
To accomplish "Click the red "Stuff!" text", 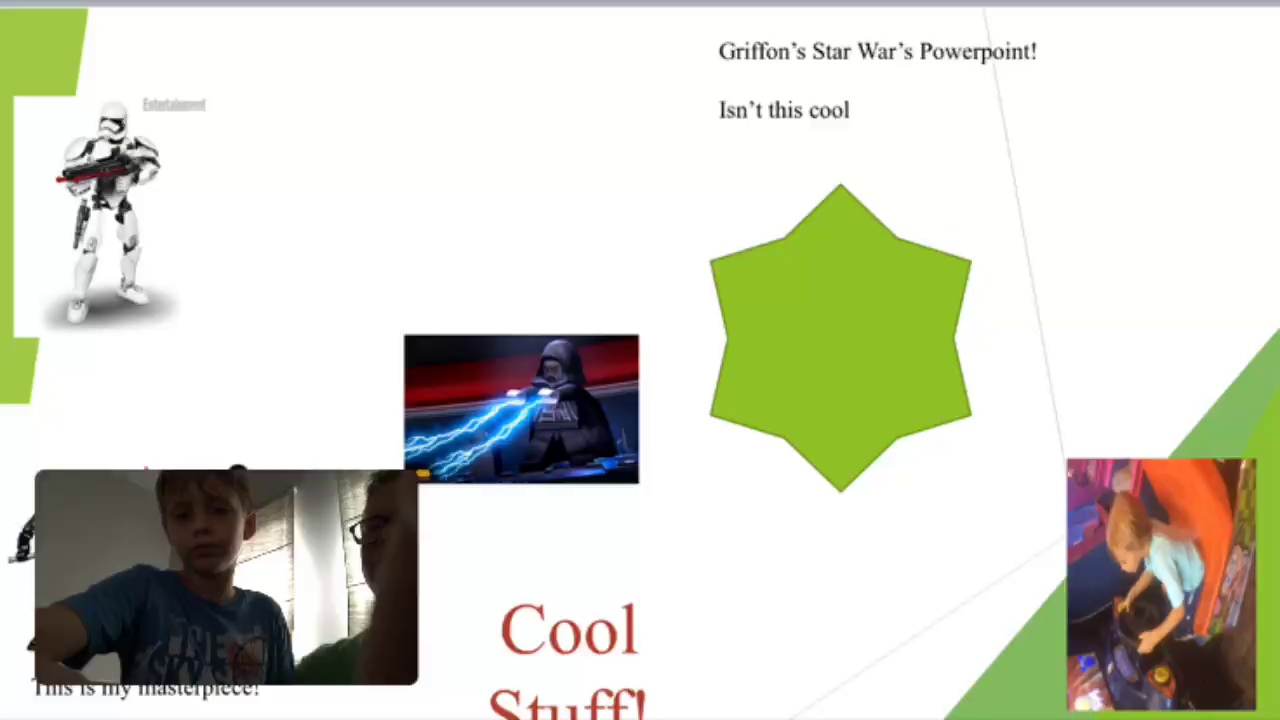I will tap(566, 704).
